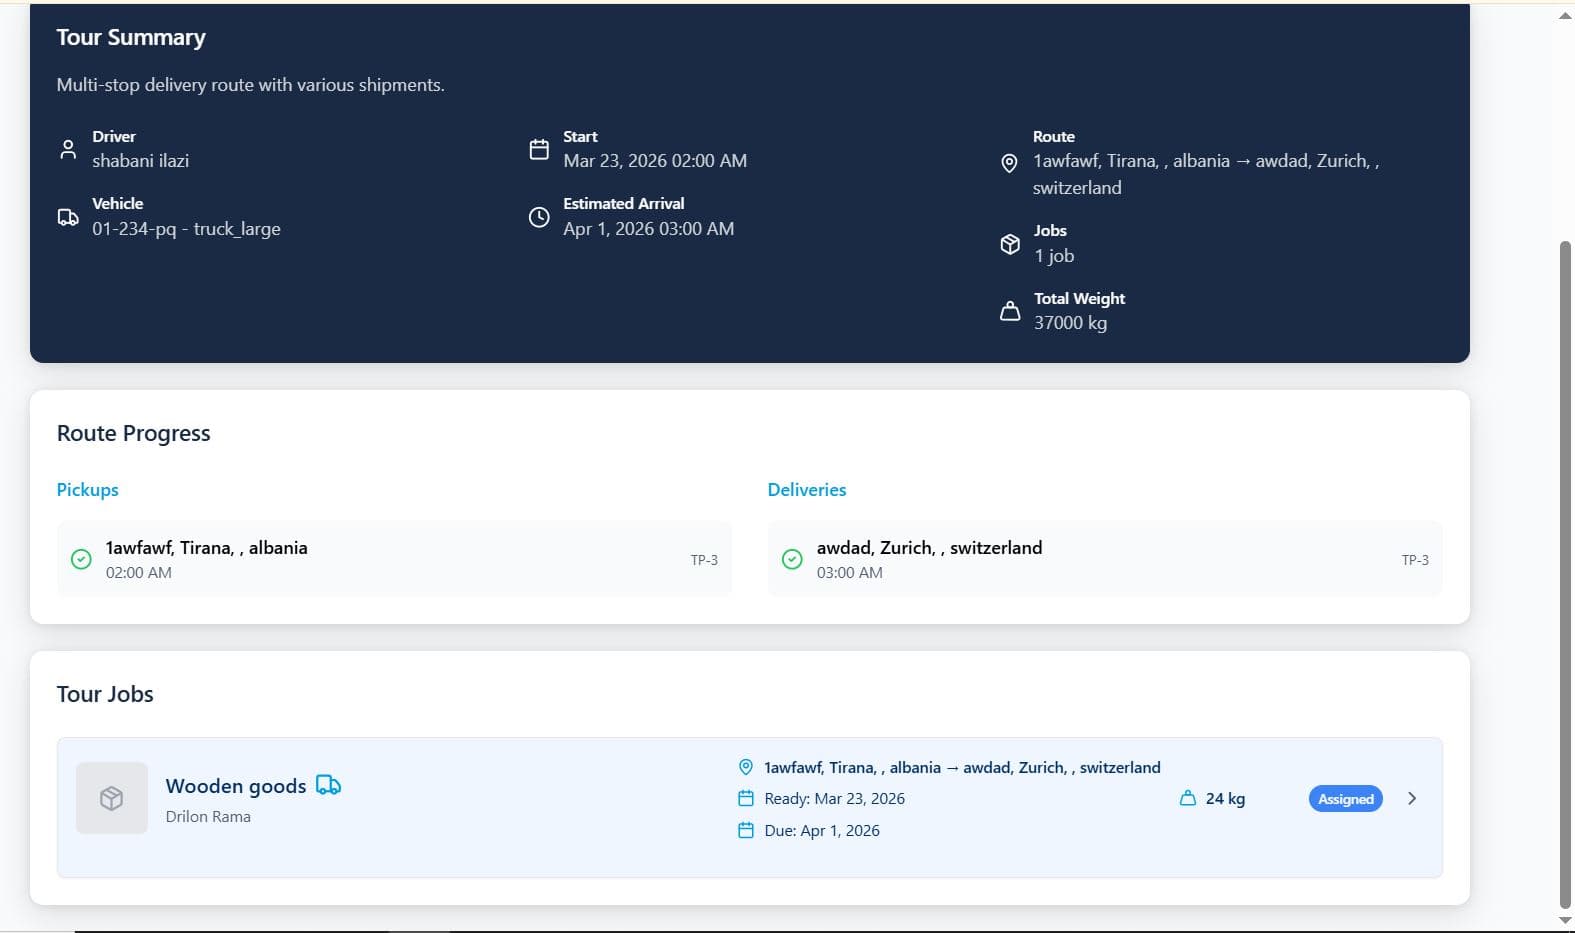1575x933 pixels.
Task: Click Due: Apr 1, 2026 text
Action: [822, 830]
